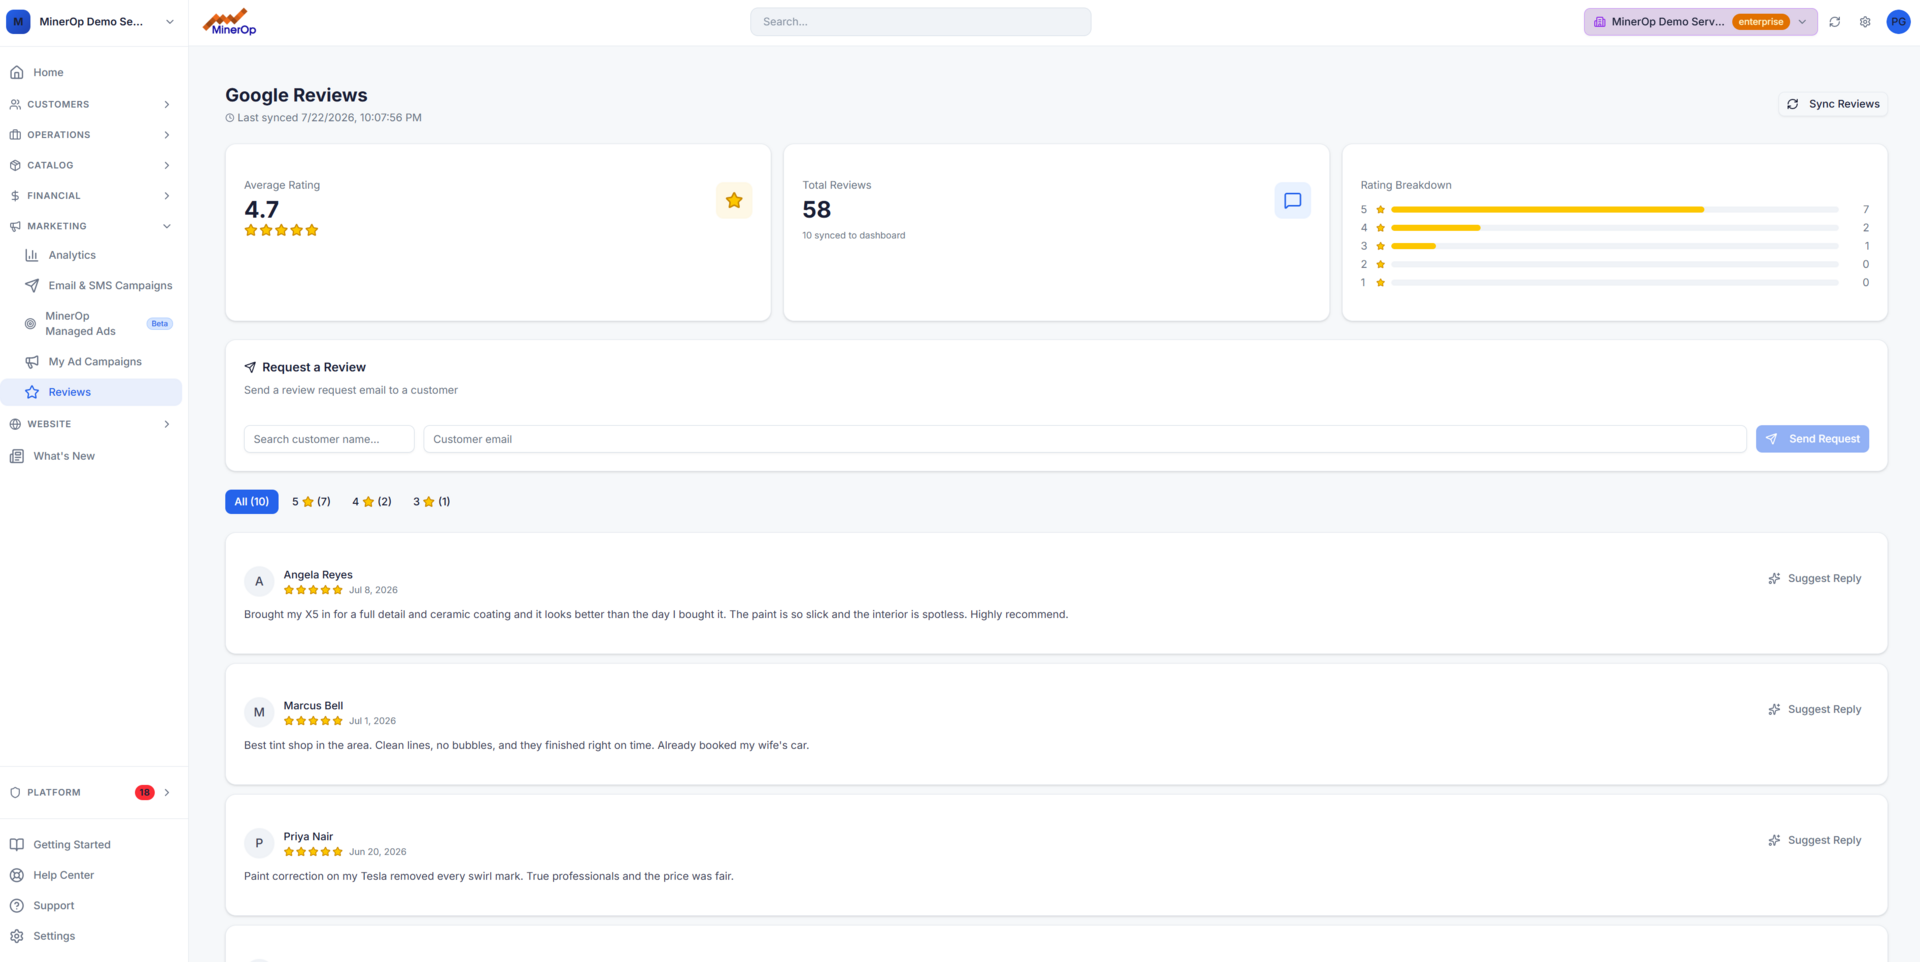Image resolution: width=1920 pixels, height=962 pixels.
Task: Click the sparkle icon beside Priya Nair Suggest Reply
Action: (x=1774, y=841)
